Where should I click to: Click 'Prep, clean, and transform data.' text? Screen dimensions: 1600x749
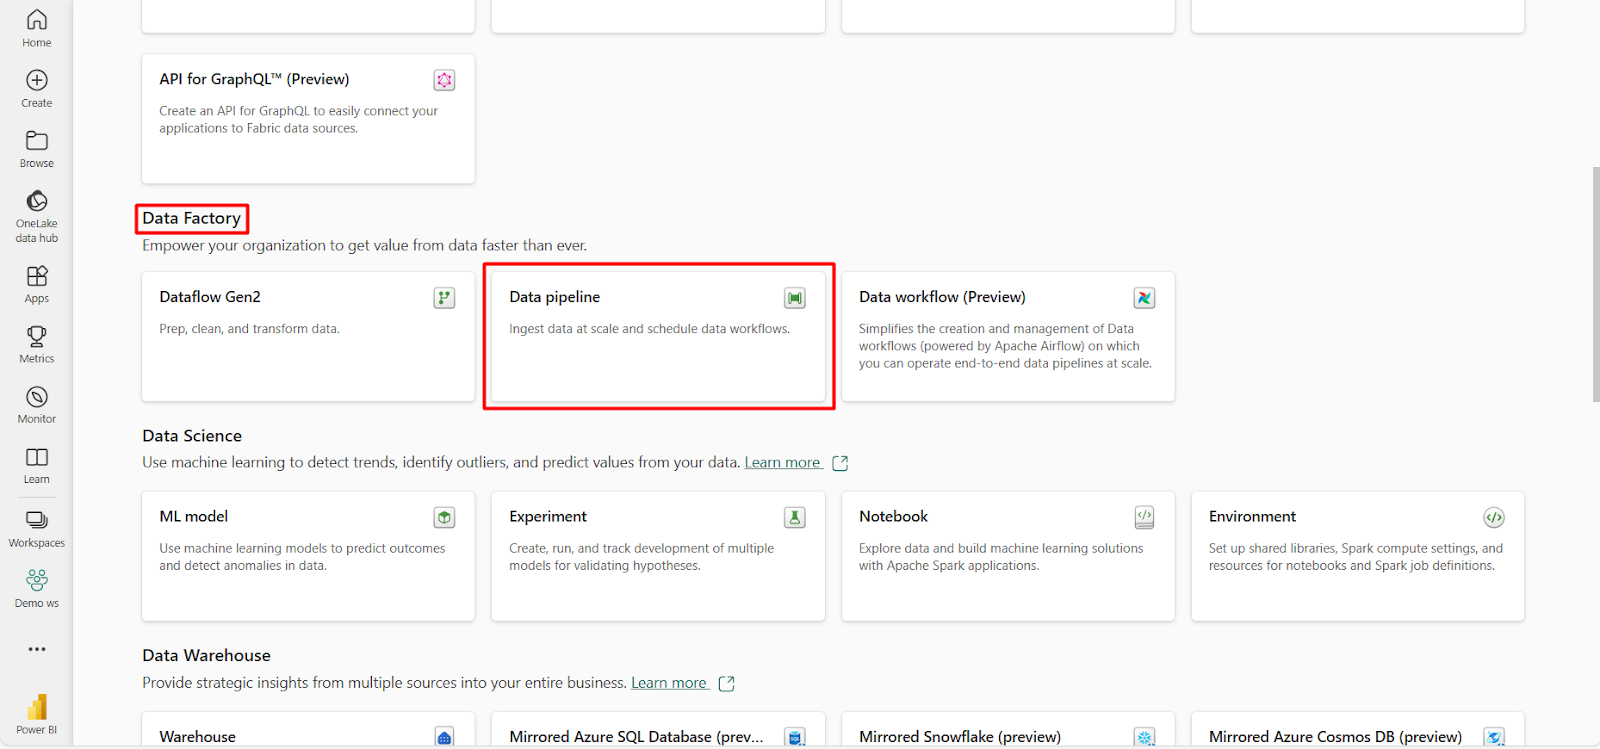pos(249,329)
